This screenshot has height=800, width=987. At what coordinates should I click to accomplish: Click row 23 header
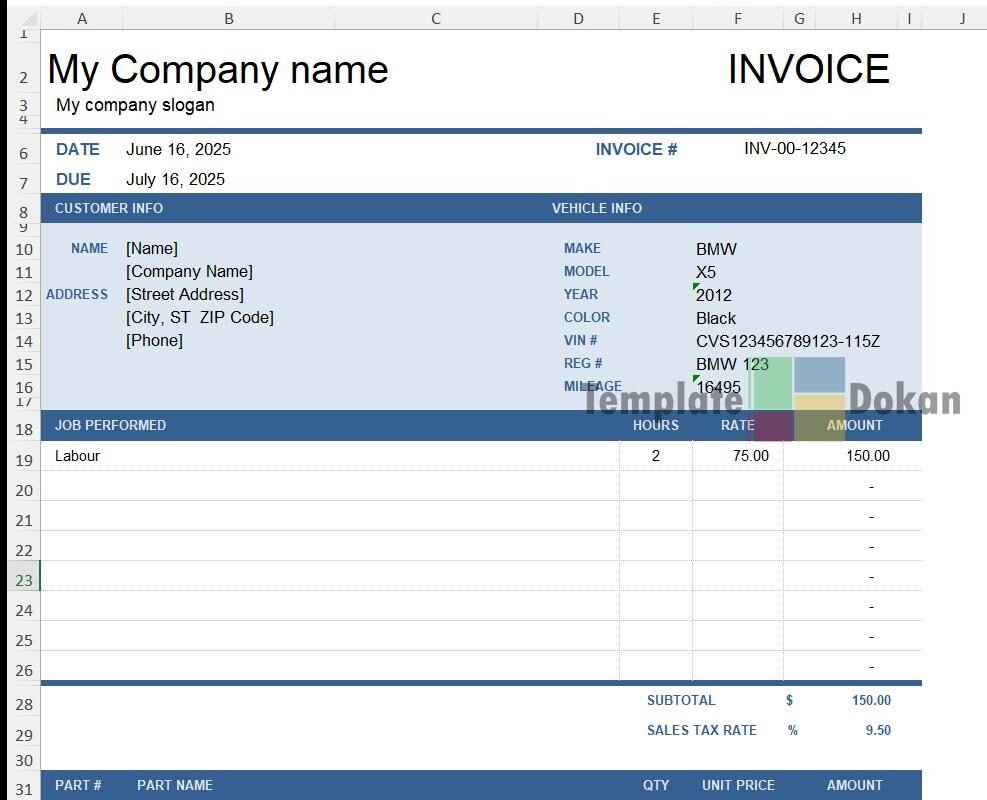24,580
